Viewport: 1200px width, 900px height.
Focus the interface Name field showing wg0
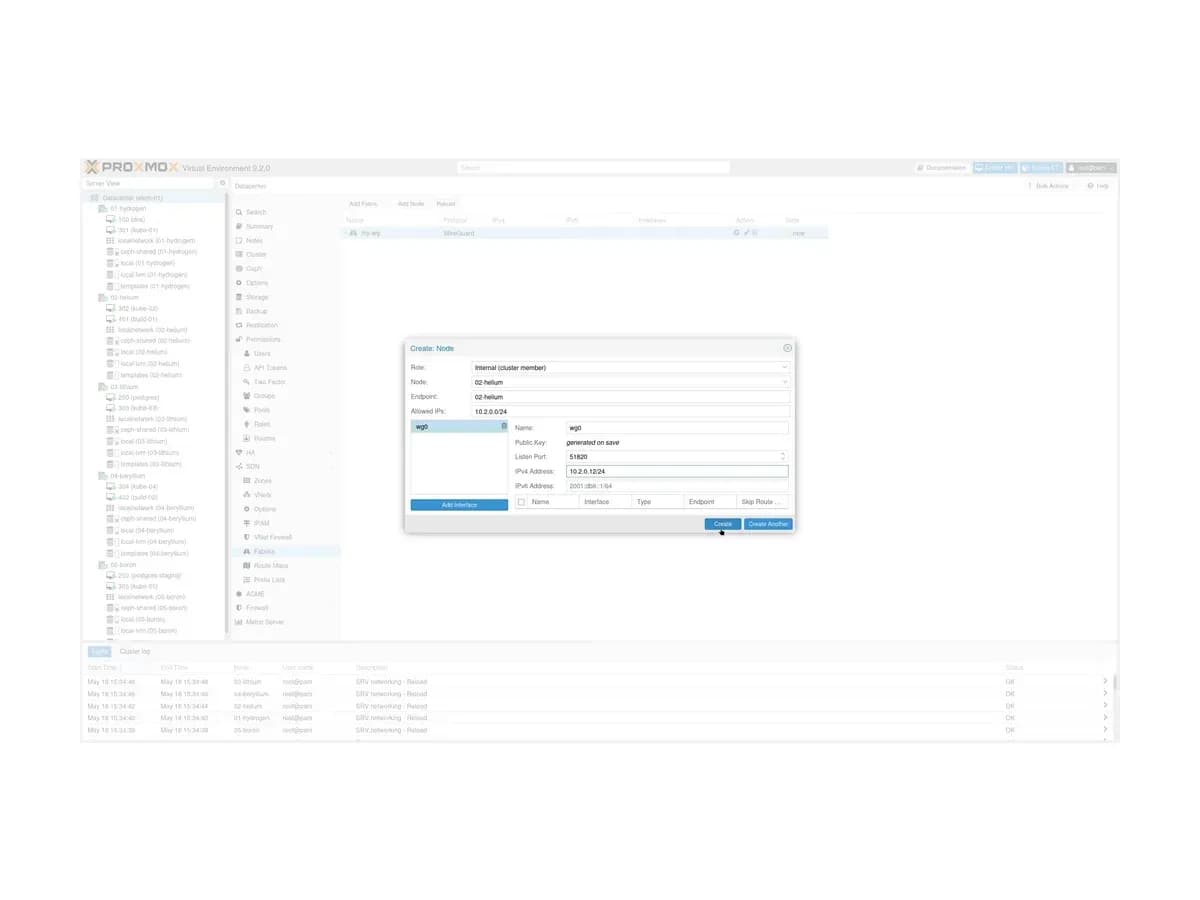coord(677,428)
